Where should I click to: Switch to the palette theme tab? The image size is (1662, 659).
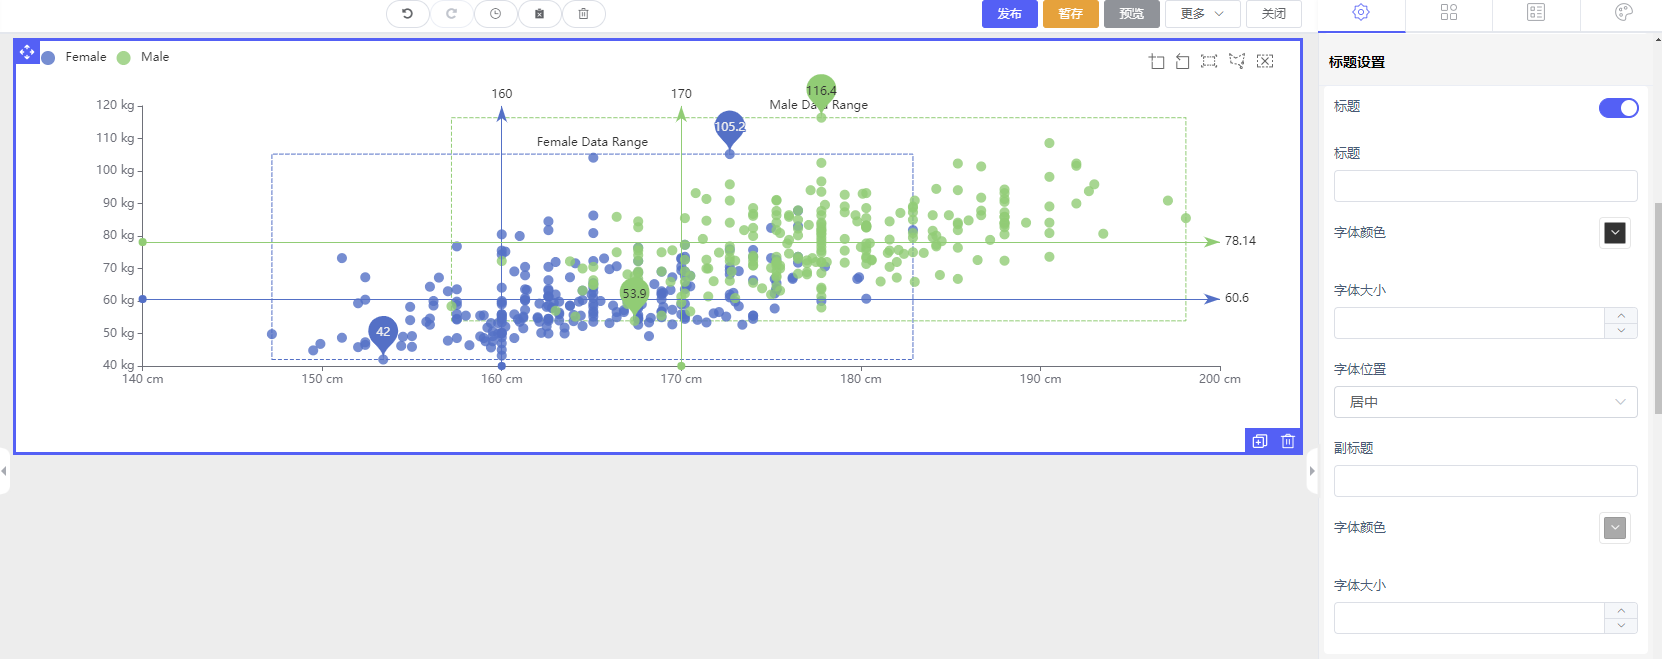click(x=1624, y=13)
